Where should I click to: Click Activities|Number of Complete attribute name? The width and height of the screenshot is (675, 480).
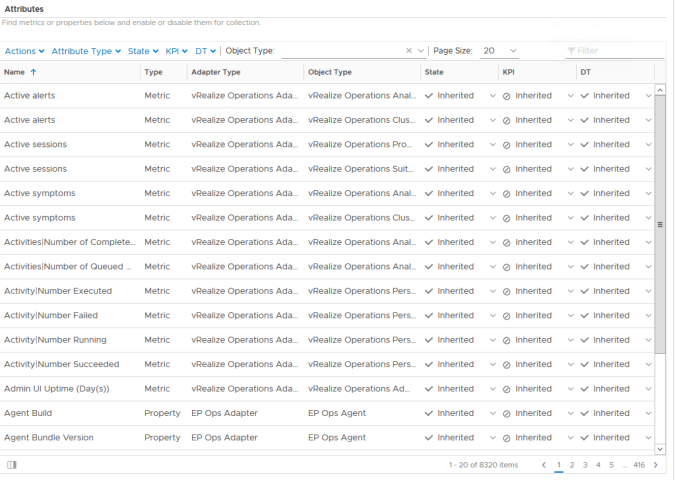[70, 242]
